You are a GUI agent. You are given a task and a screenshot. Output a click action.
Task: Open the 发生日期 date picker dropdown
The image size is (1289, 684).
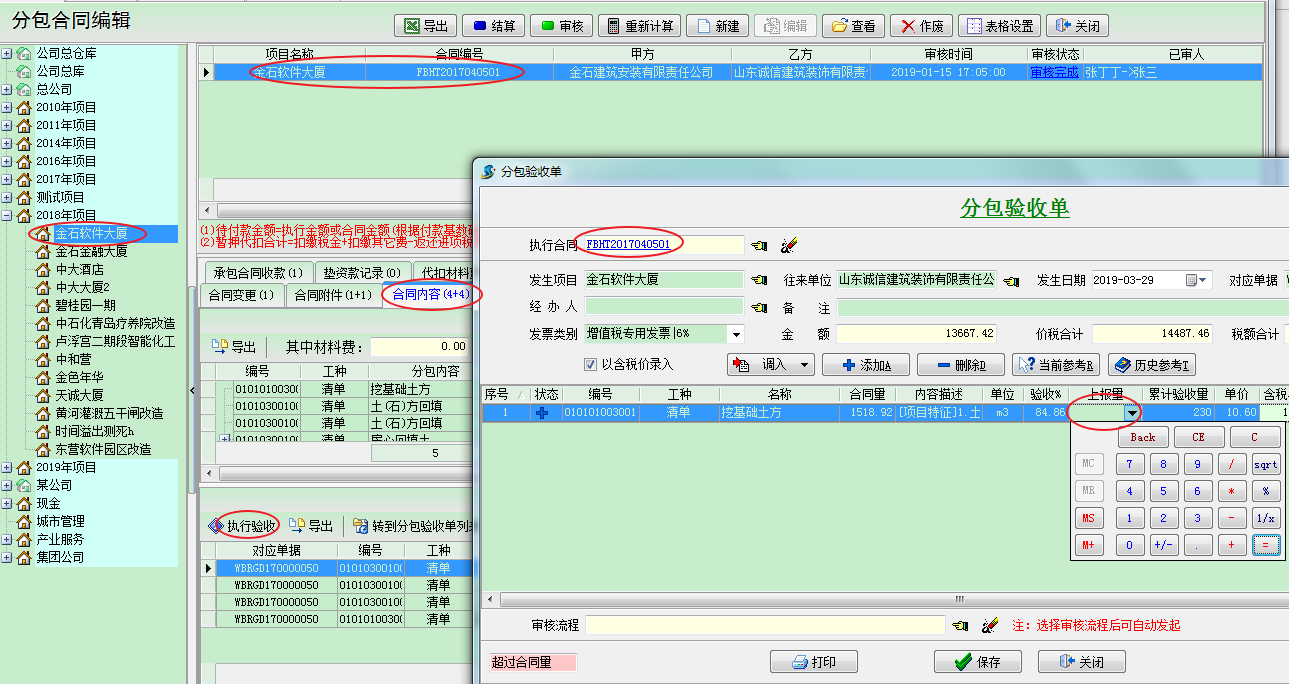point(1201,281)
